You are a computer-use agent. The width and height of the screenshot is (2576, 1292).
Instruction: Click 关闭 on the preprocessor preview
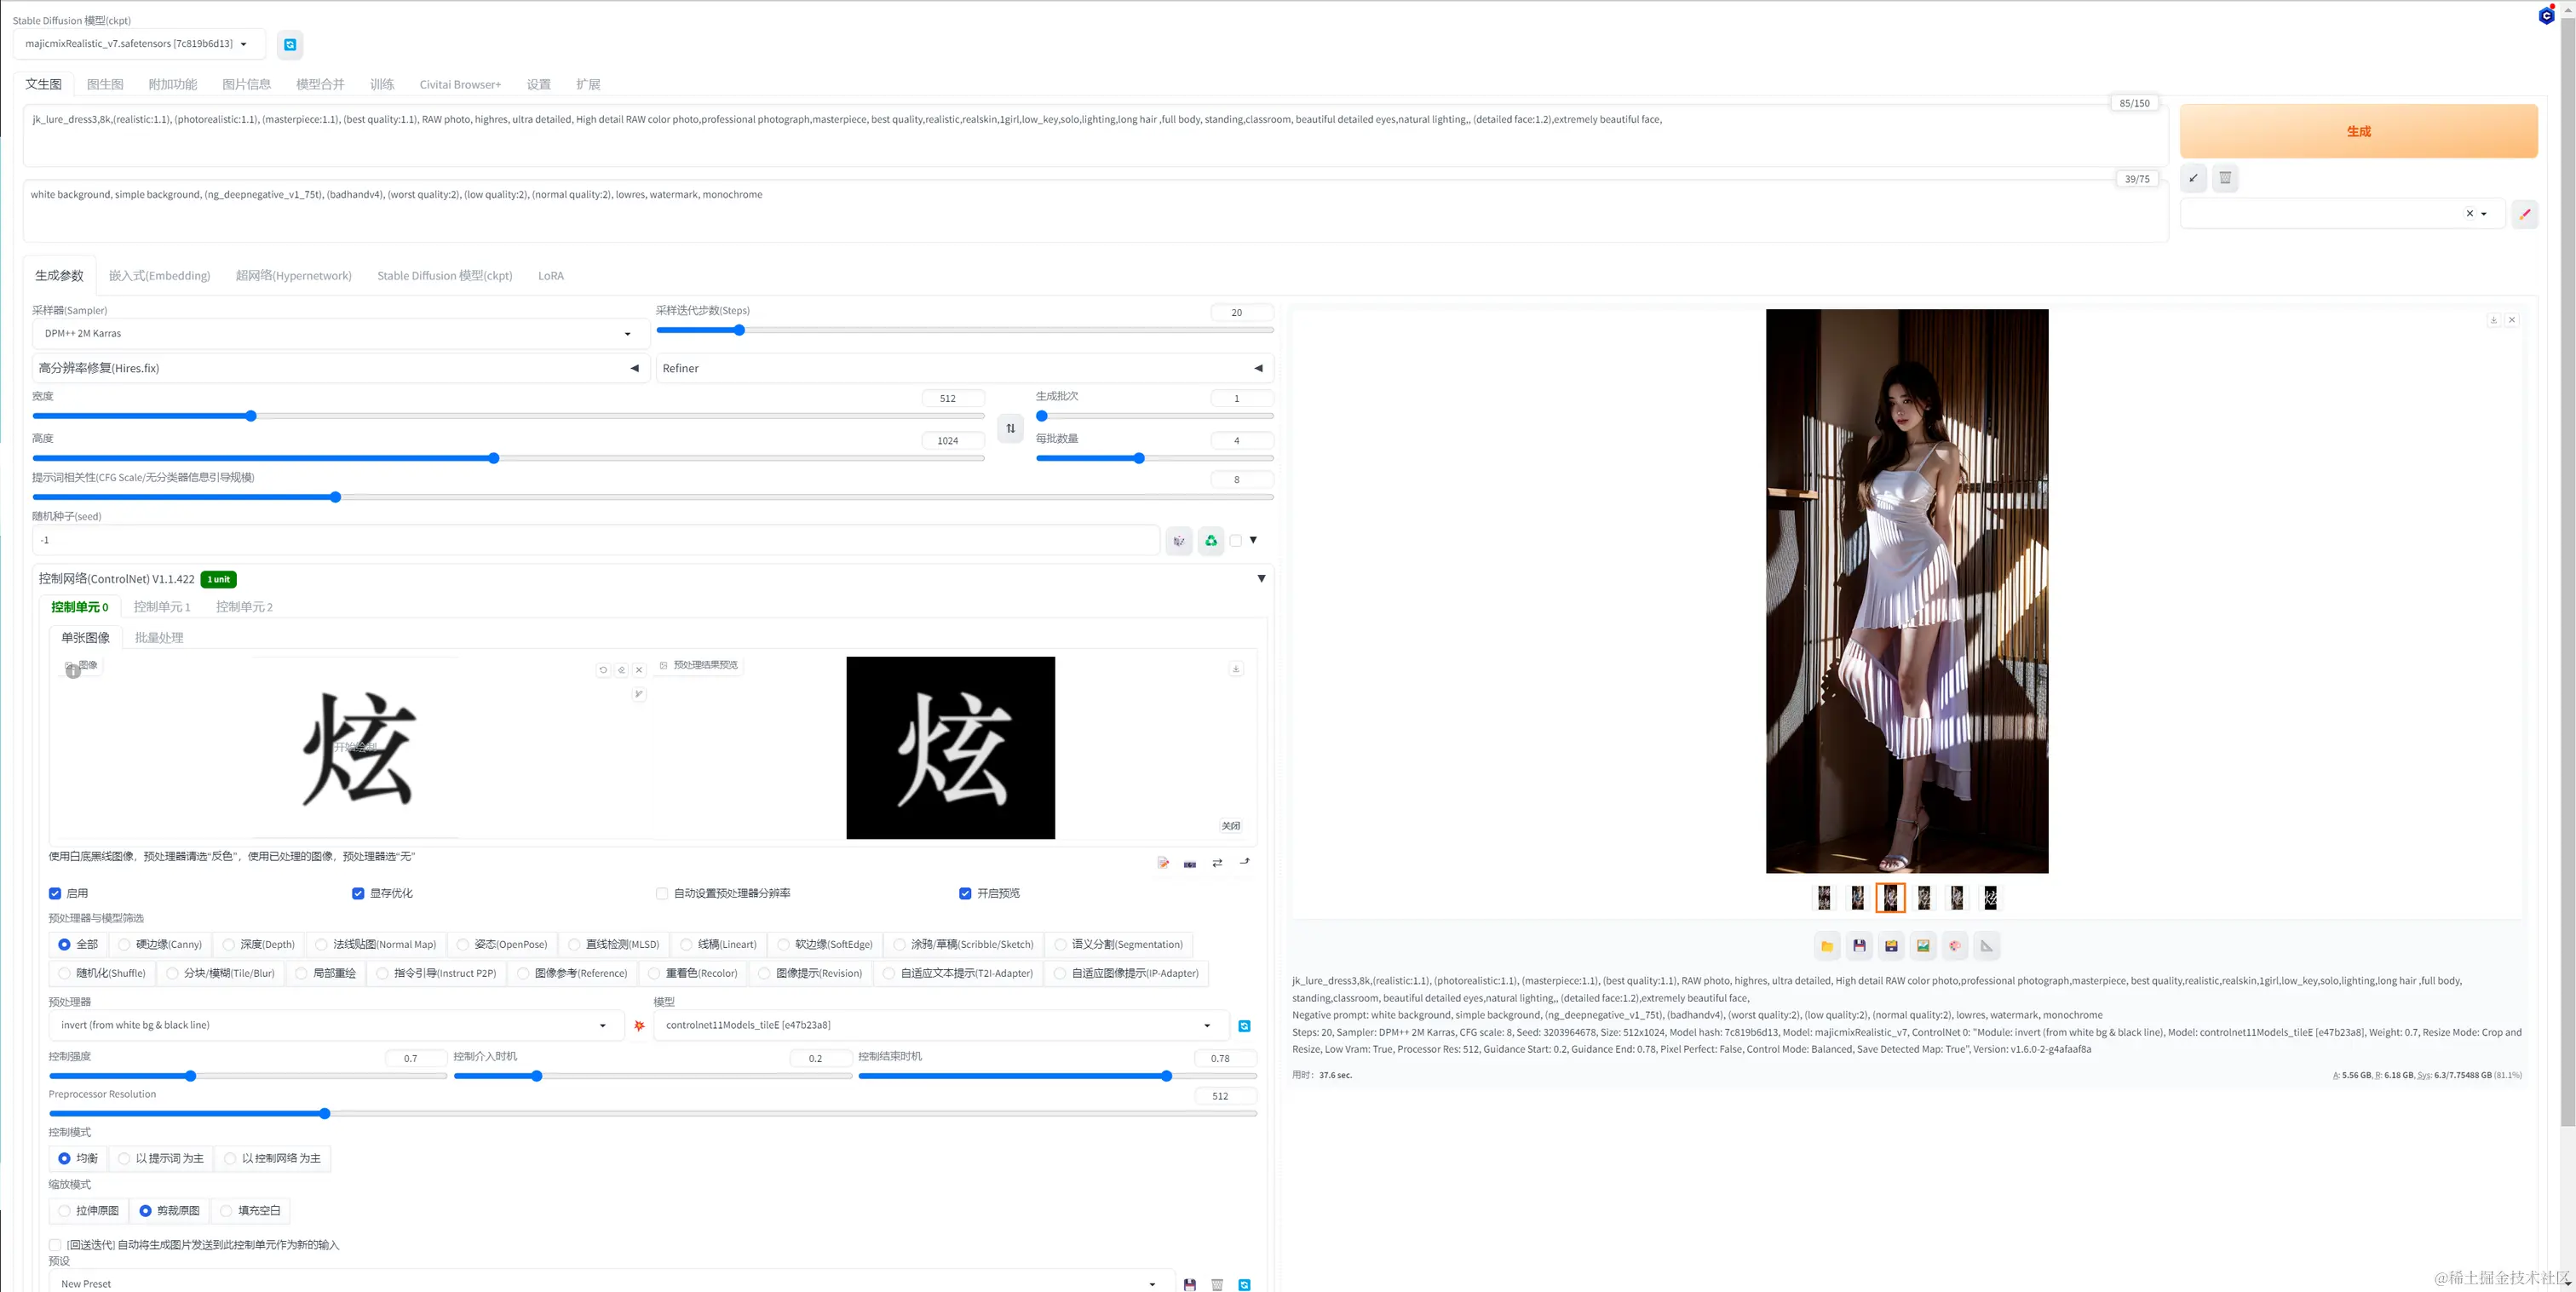(1231, 826)
